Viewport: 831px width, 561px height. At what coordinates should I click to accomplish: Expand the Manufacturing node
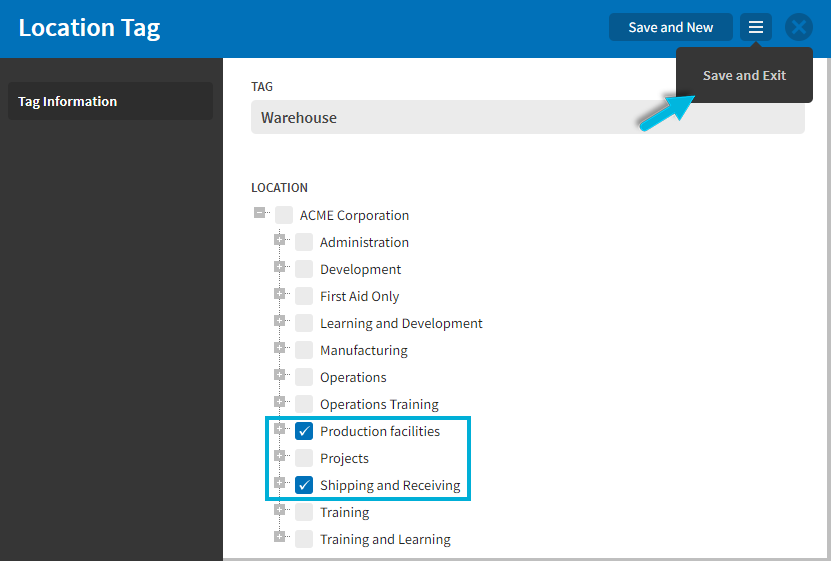coord(279,348)
